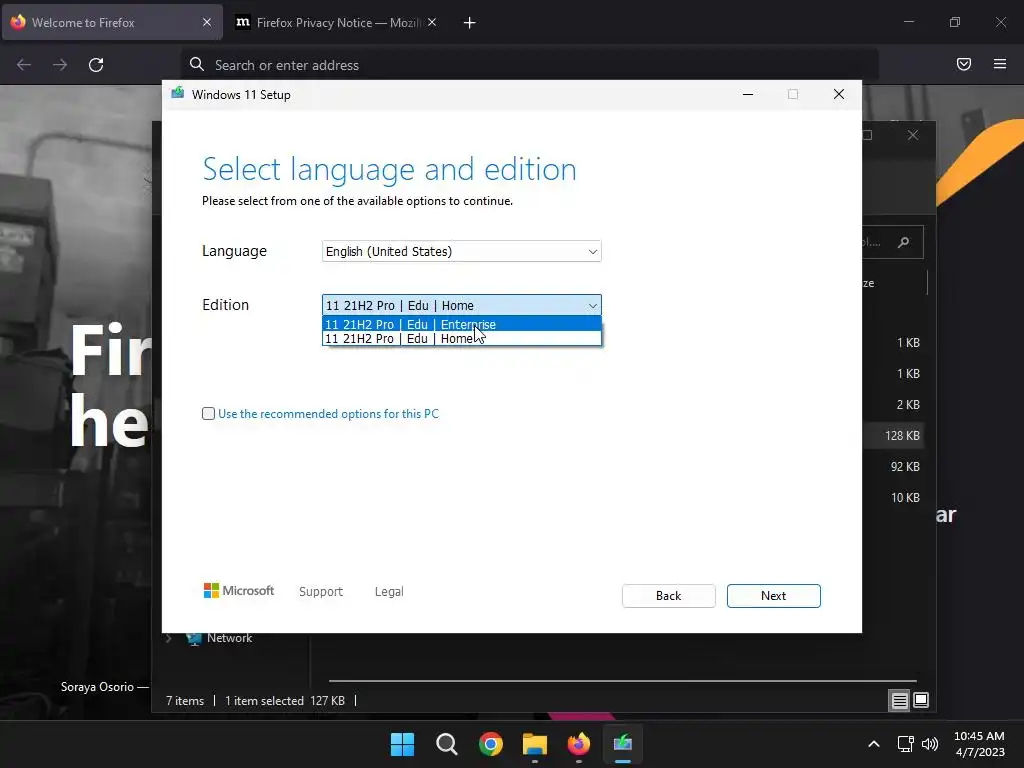Image resolution: width=1024 pixels, height=768 pixels.
Task: Open a new Firefox tab
Action: pos(470,23)
